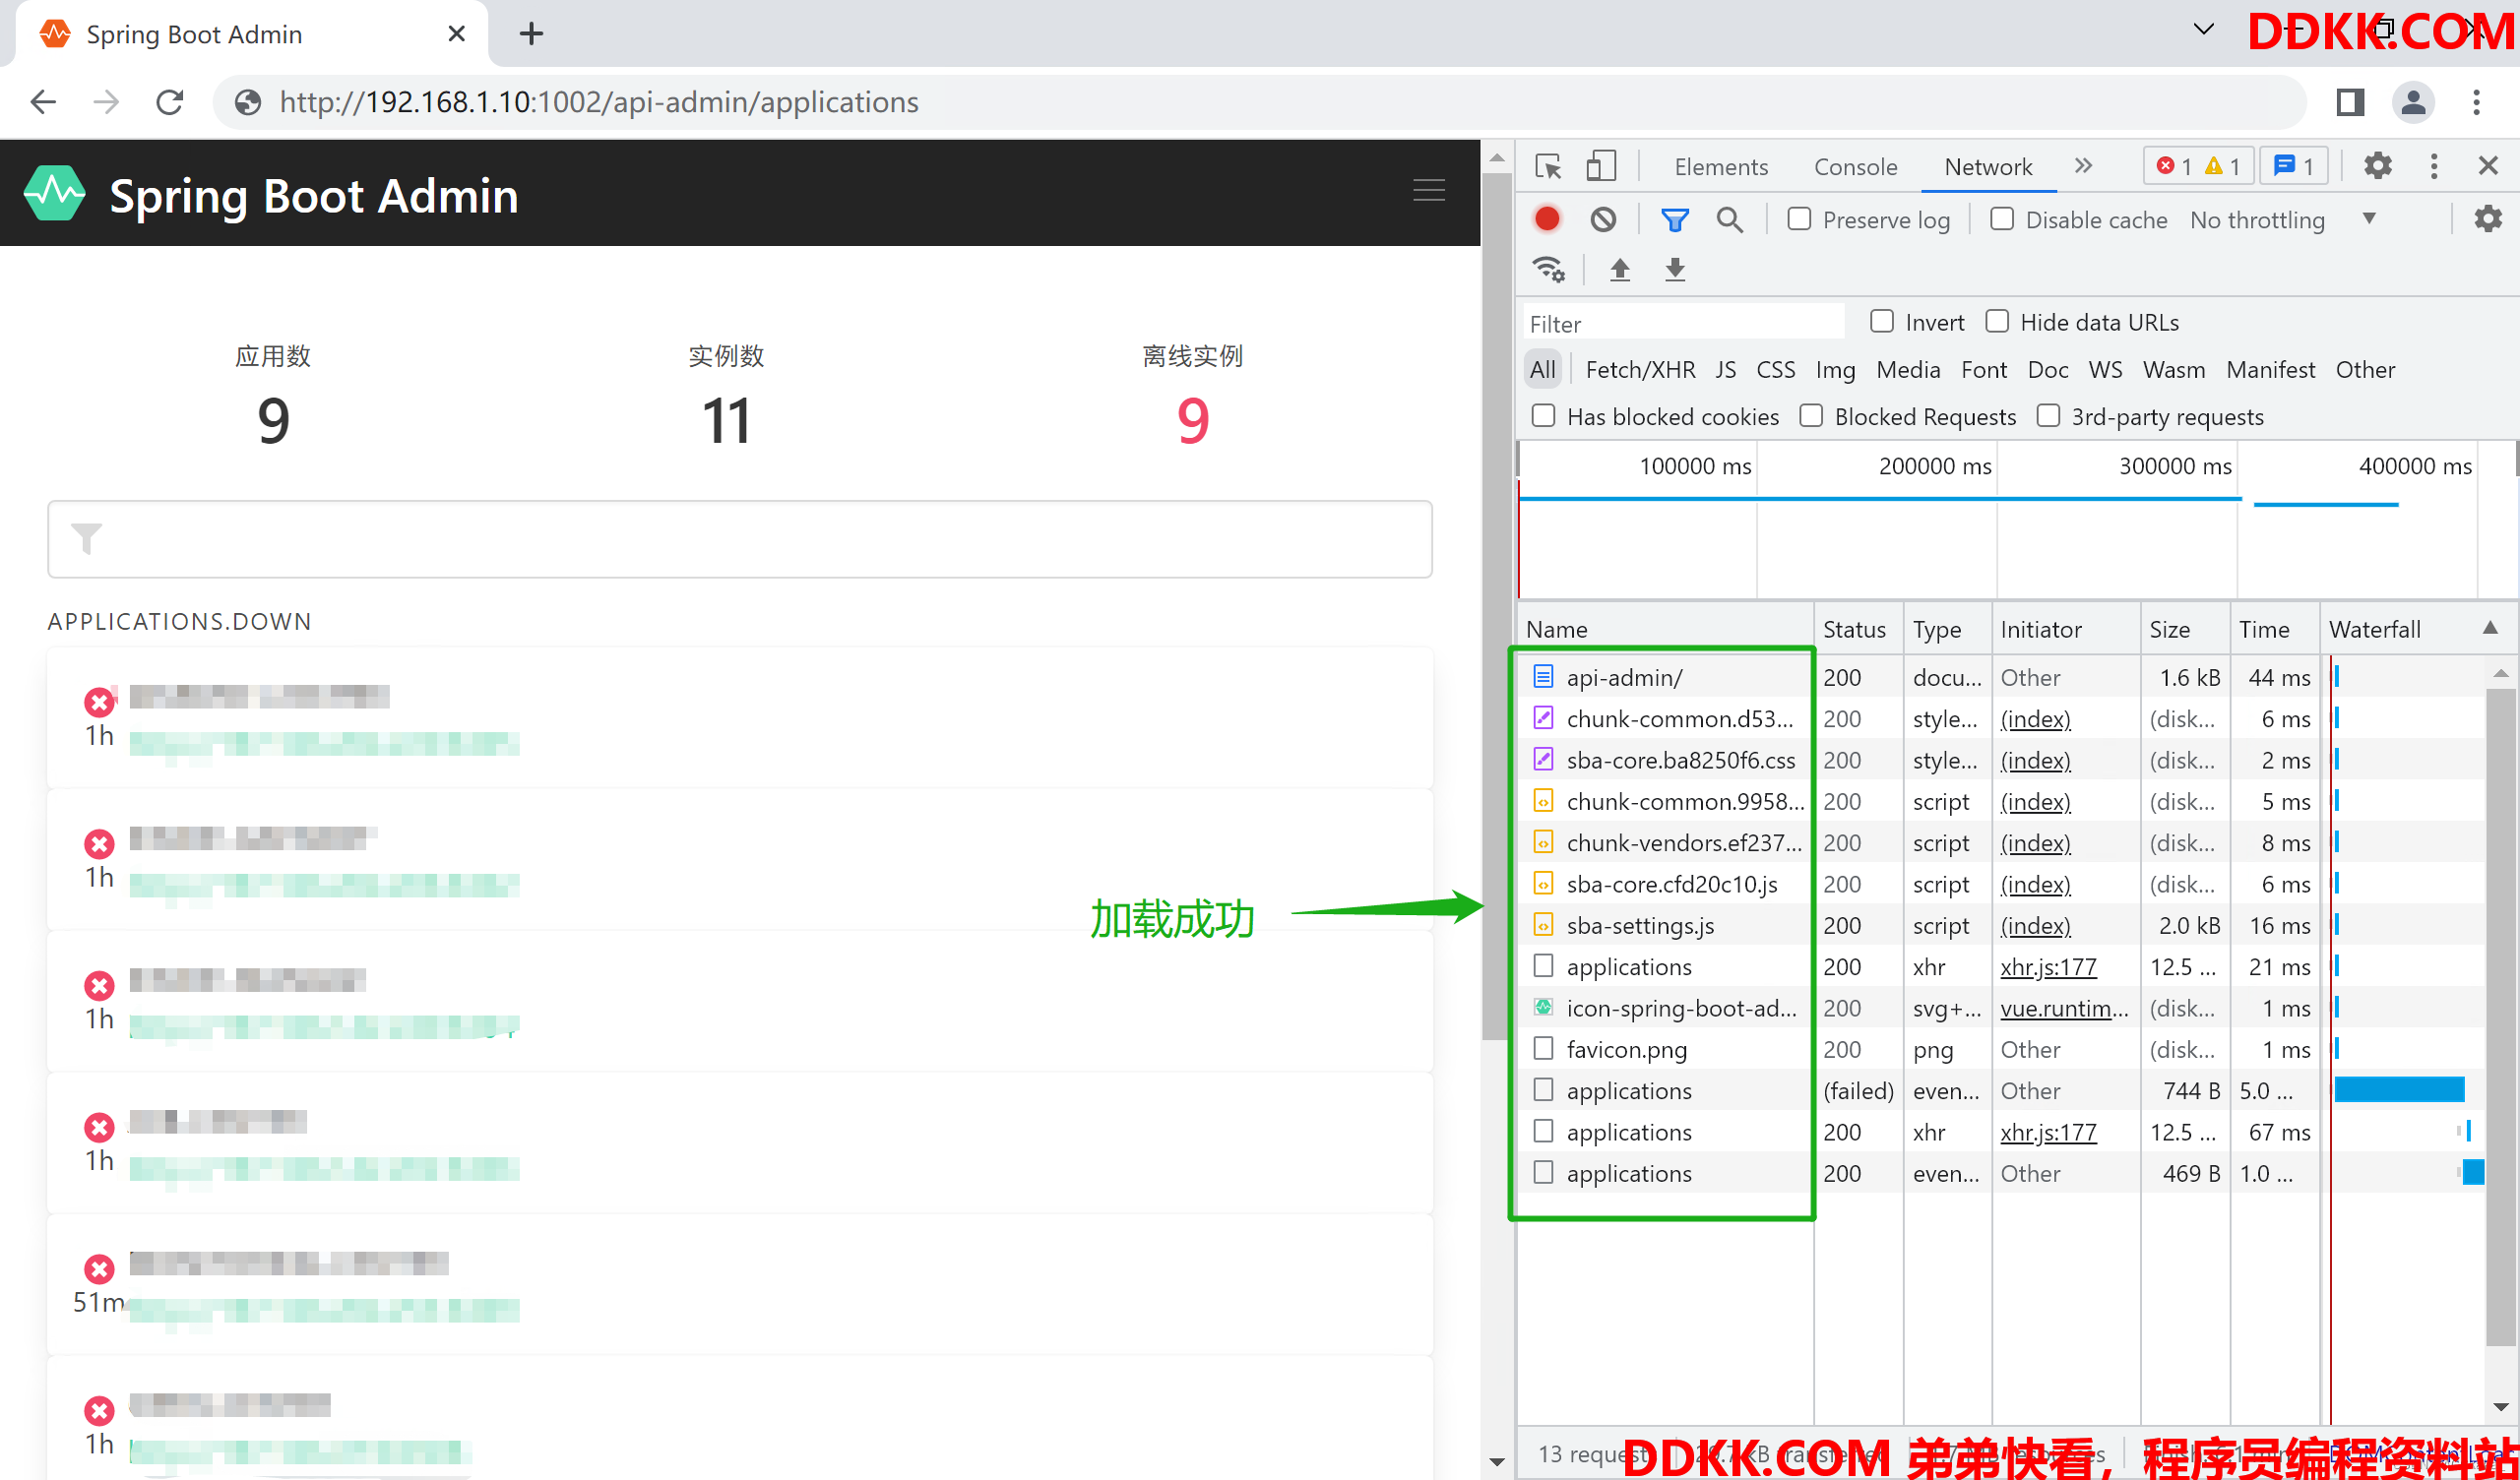Filter requests by Img type
The width and height of the screenshot is (2520, 1480).
click(1835, 370)
